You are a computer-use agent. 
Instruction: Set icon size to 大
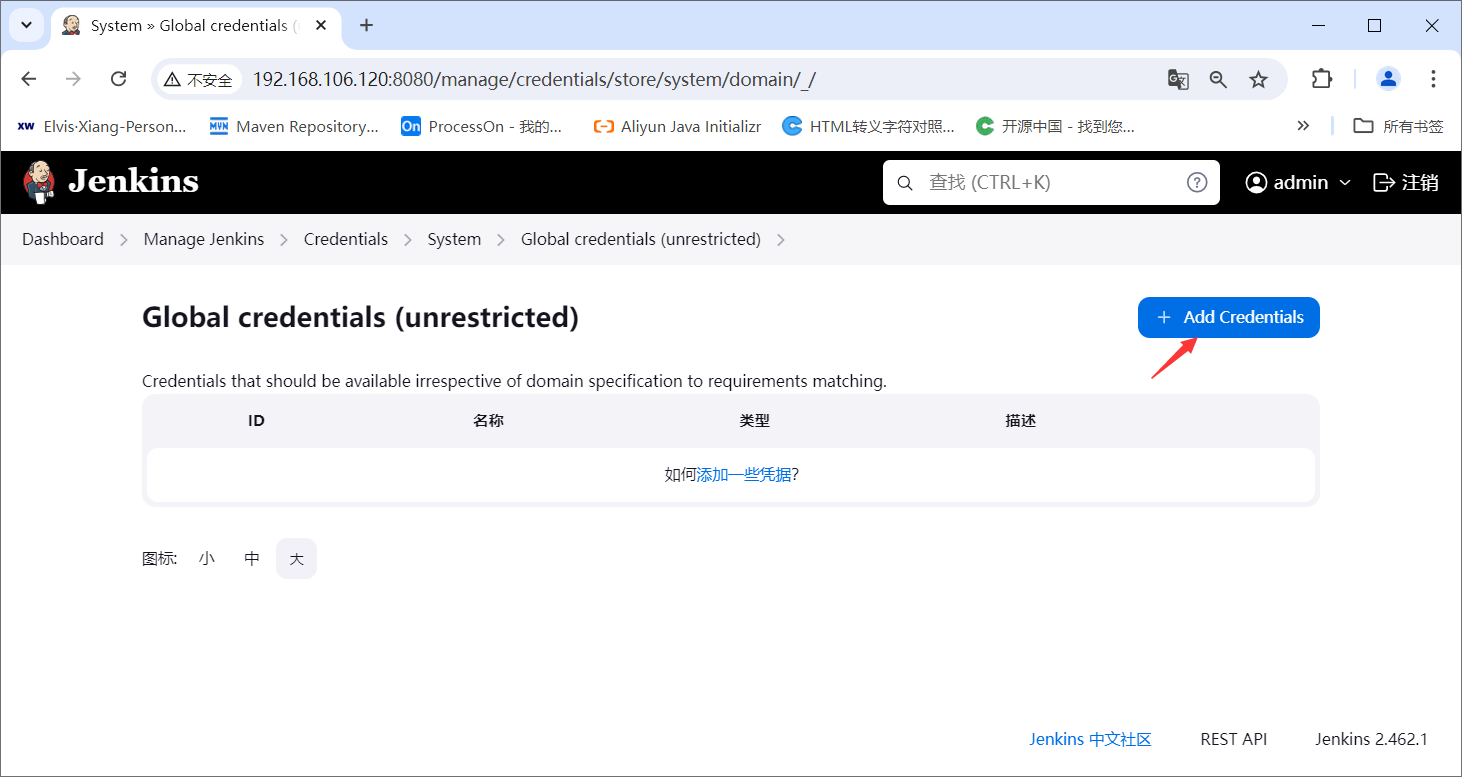297,559
